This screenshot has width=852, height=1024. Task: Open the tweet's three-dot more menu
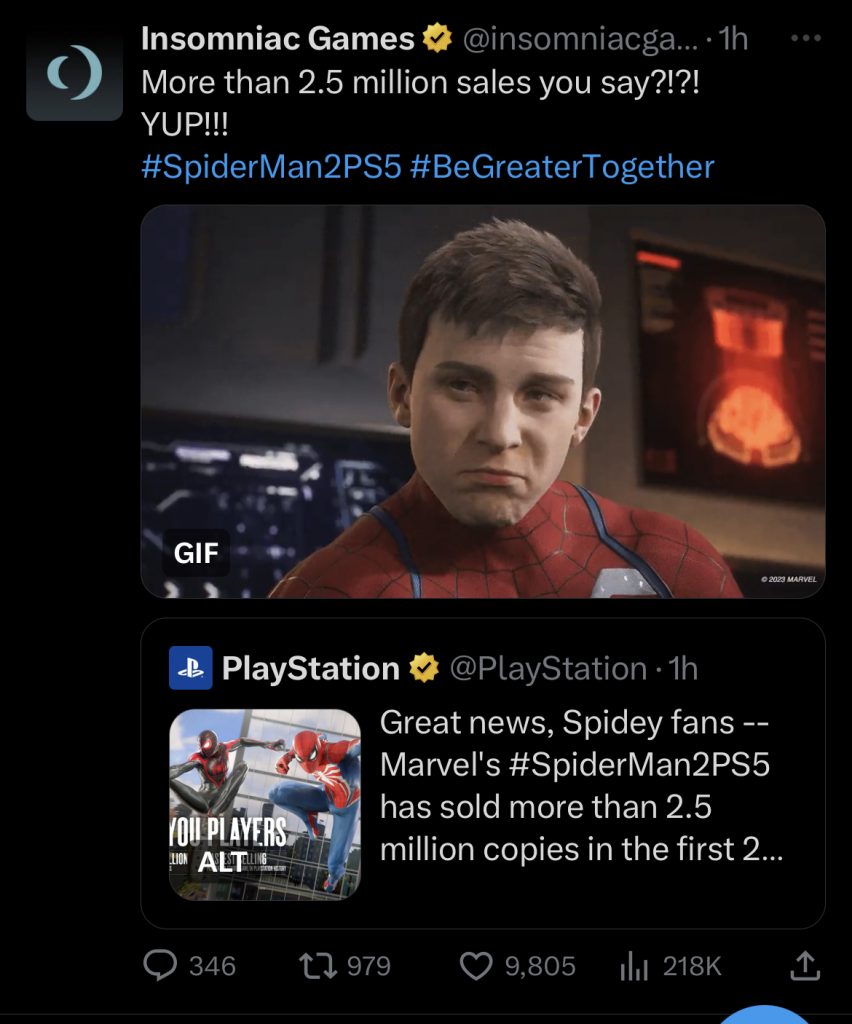(805, 39)
